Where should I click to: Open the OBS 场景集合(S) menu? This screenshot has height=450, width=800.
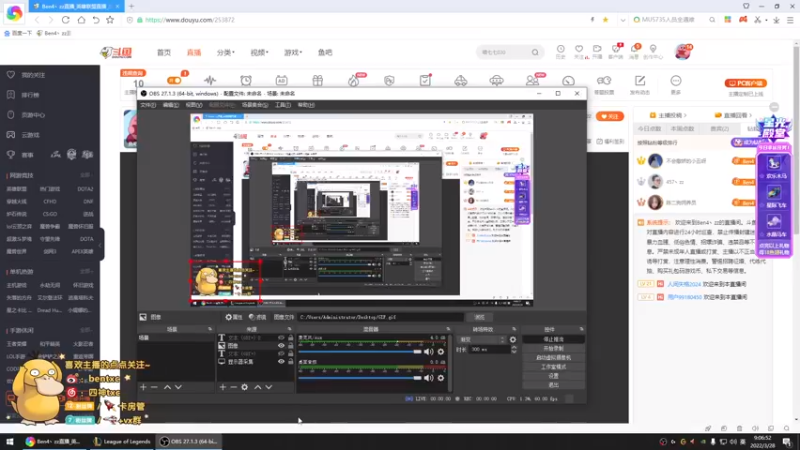coord(255,105)
